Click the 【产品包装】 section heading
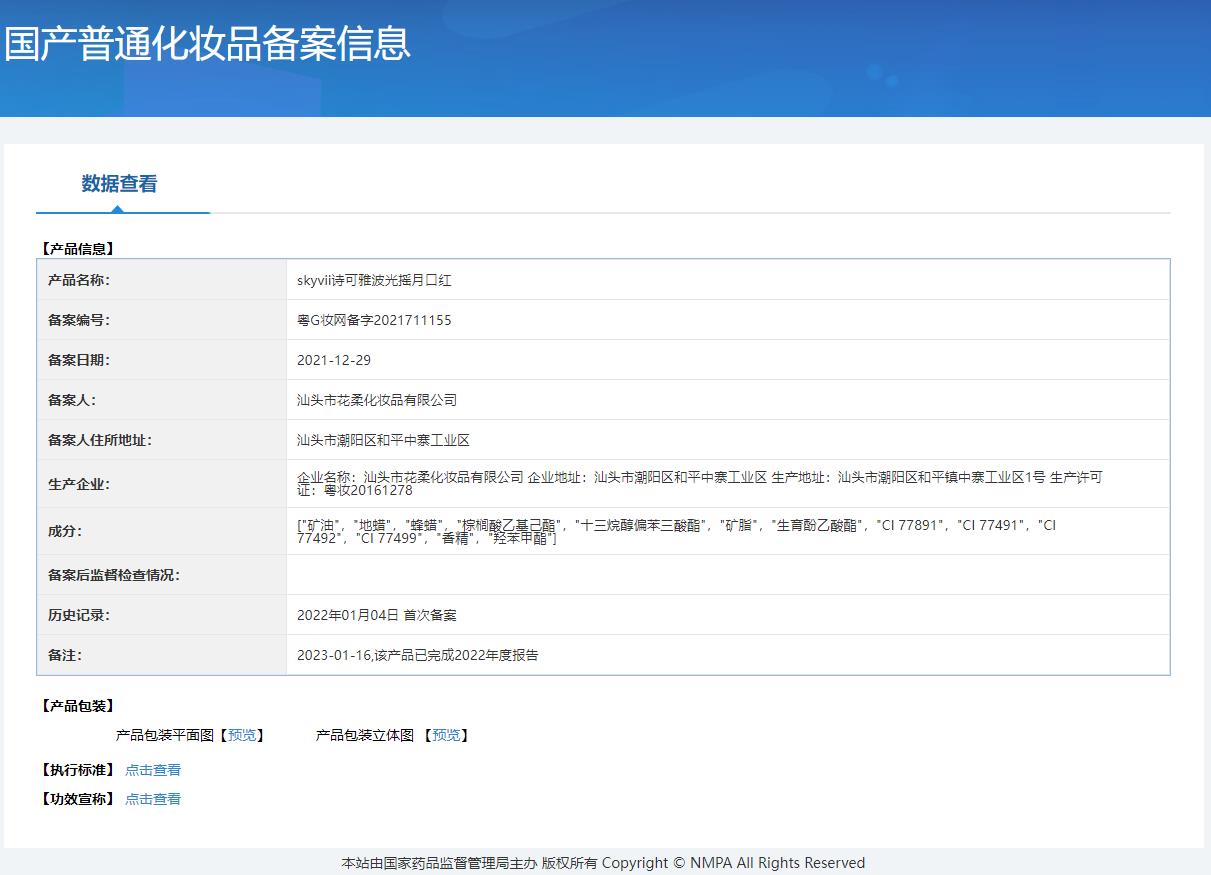The image size is (1211, 875). tap(78, 706)
